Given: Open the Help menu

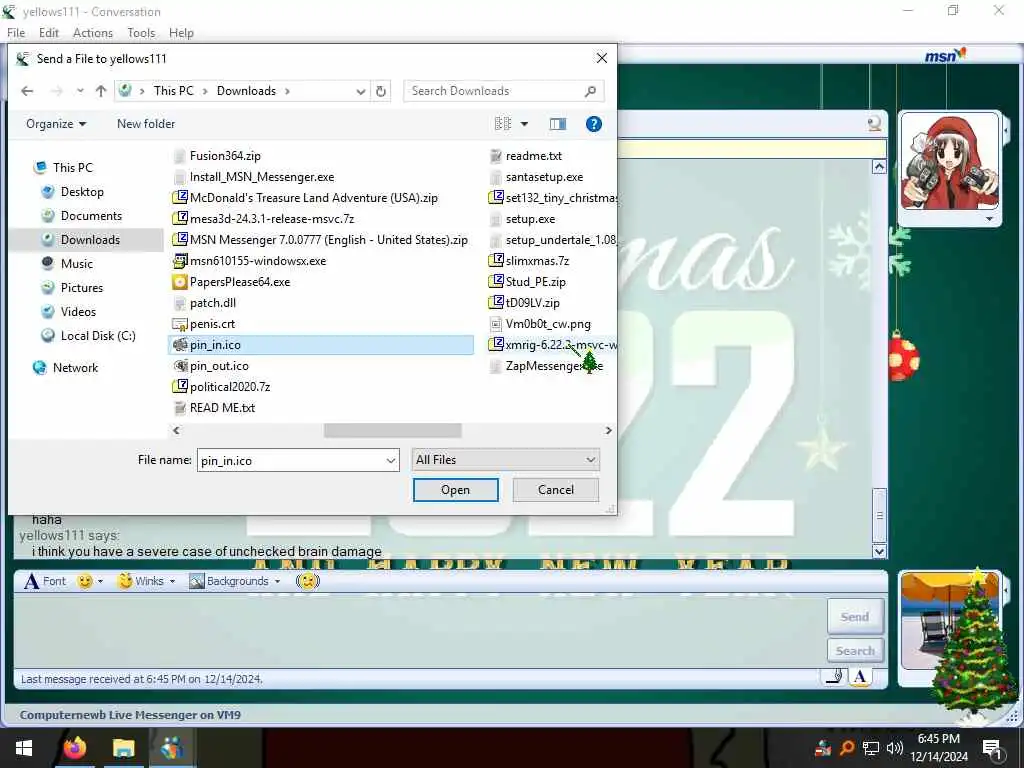Looking at the screenshot, I should pyautogui.click(x=181, y=33).
